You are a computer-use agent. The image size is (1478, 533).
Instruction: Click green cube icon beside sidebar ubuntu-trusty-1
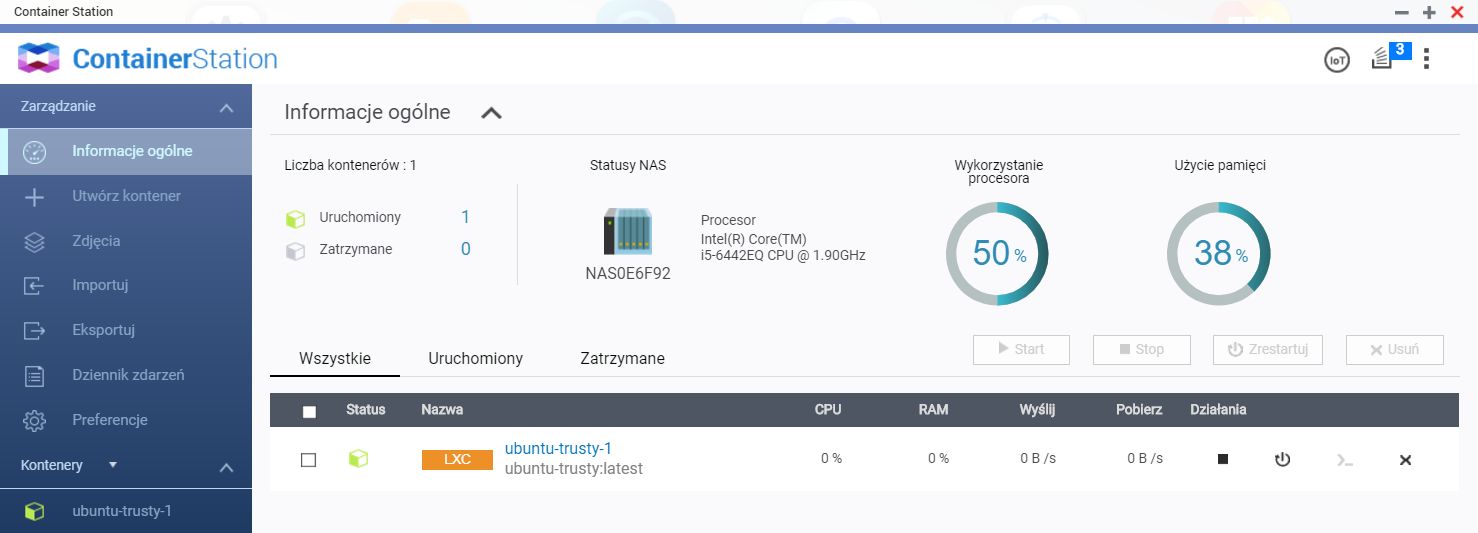[x=34, y=512]
